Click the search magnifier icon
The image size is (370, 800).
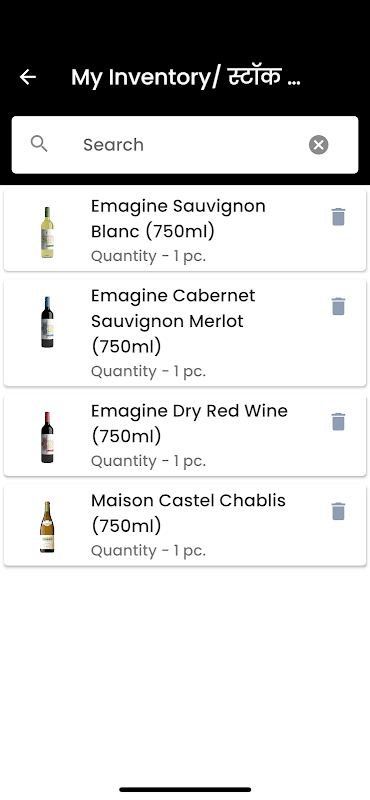(39, 144)
